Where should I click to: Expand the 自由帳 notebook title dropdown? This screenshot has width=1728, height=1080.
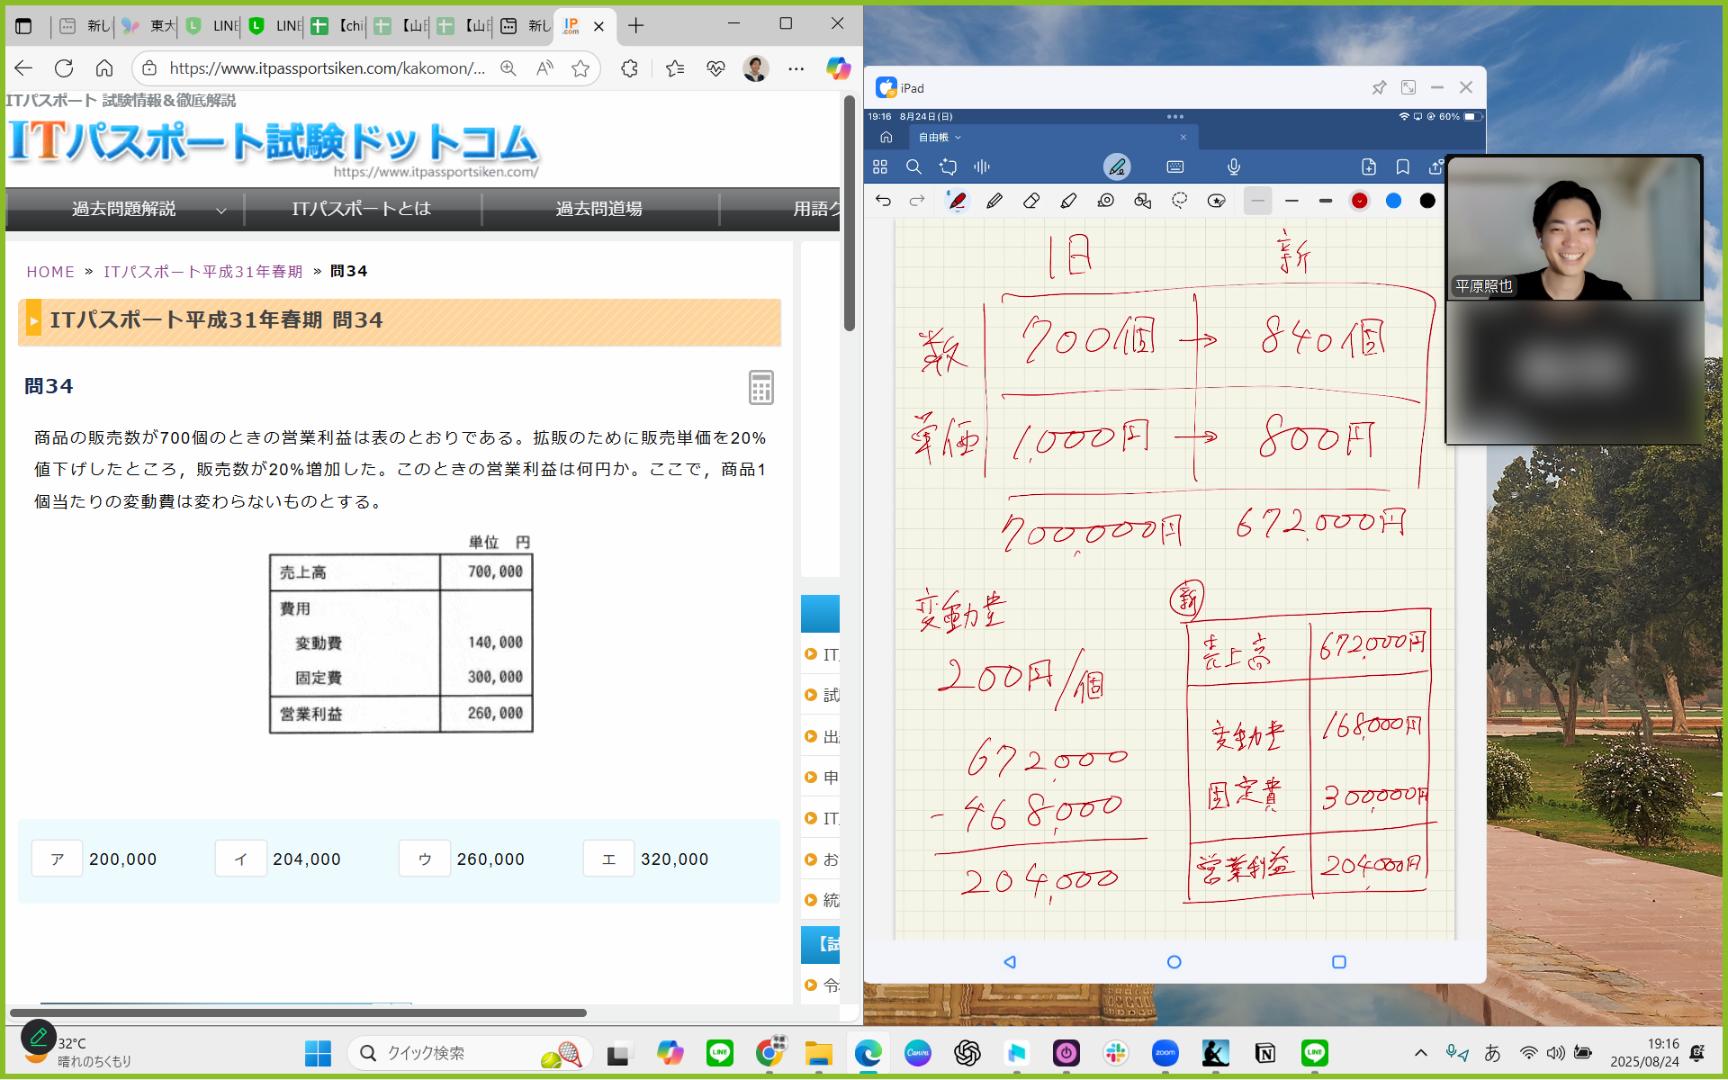click(x=939, y=137)
